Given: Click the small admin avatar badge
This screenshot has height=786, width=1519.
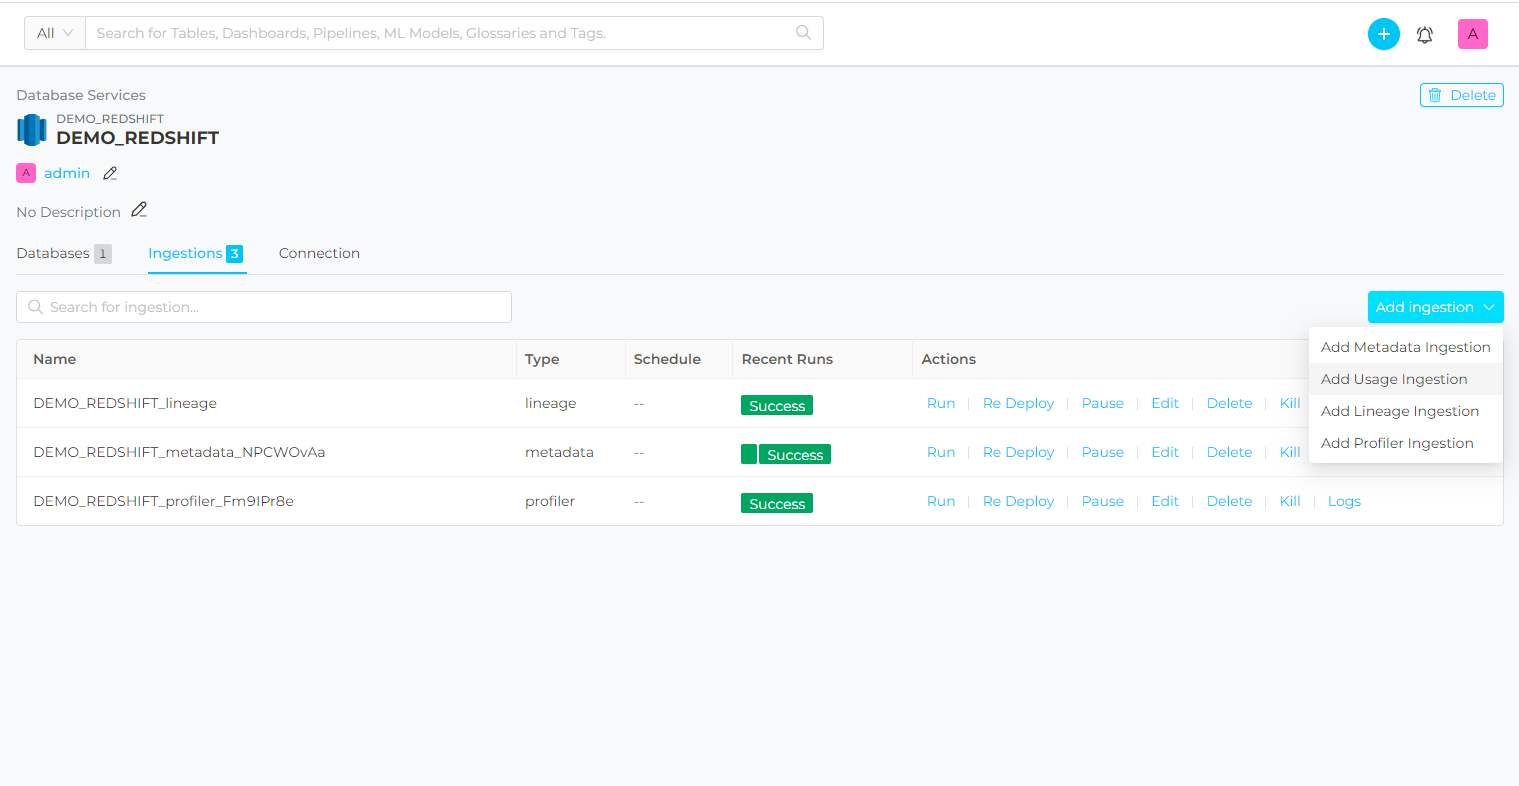Looking at the screenshot, I should [26, 173].
